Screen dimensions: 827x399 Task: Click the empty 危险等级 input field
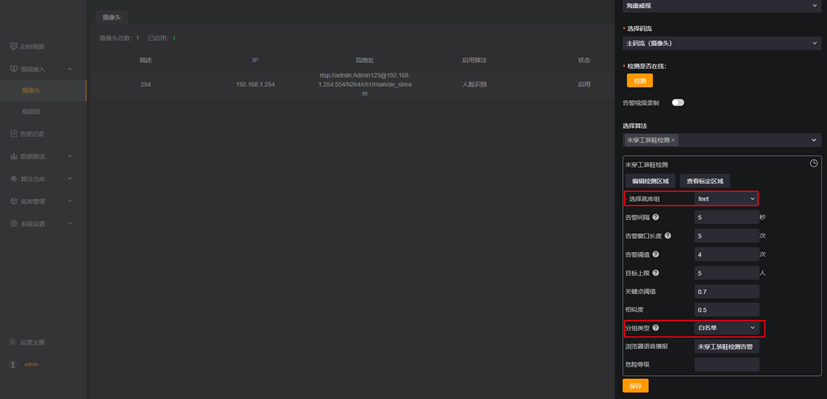[x=727, y=365]
